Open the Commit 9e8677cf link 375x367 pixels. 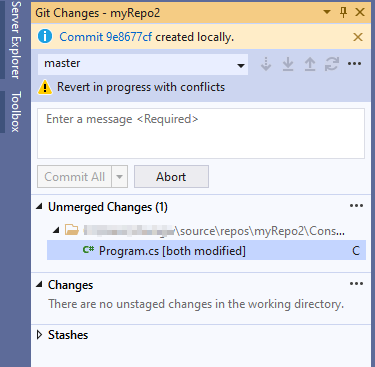[x=105, y=37]
